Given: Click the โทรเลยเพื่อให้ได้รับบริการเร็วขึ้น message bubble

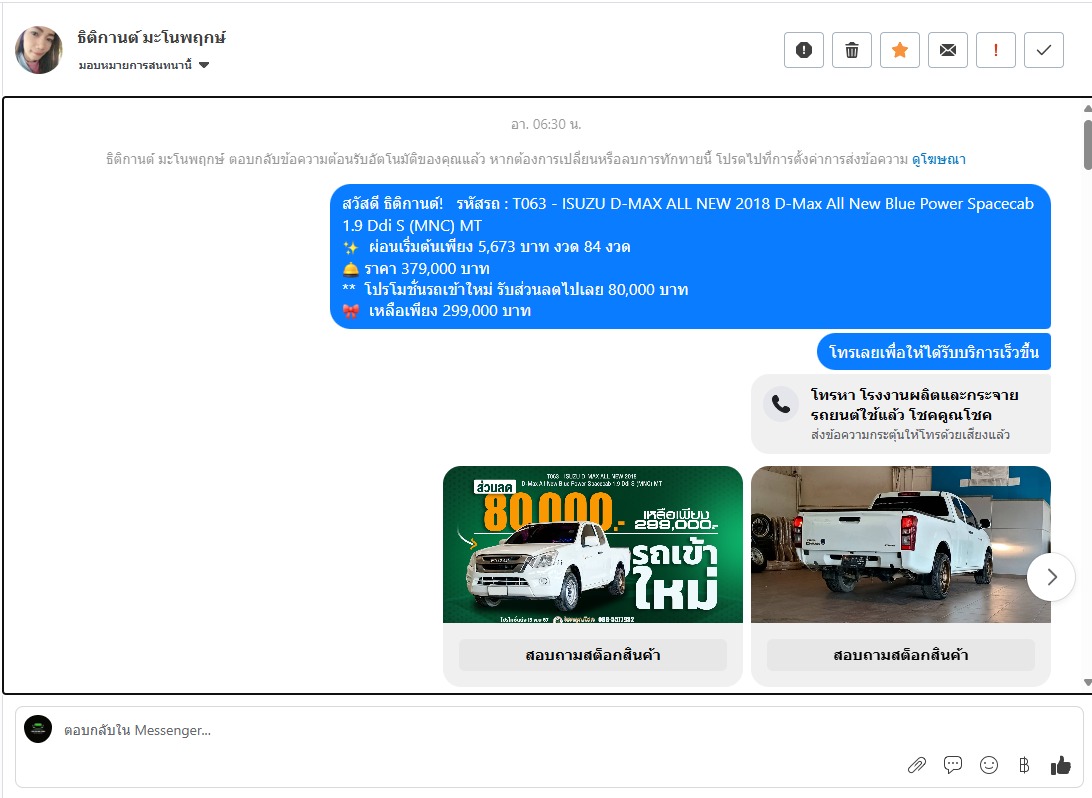Looking at the screenshot, I should tap(934, 352).
